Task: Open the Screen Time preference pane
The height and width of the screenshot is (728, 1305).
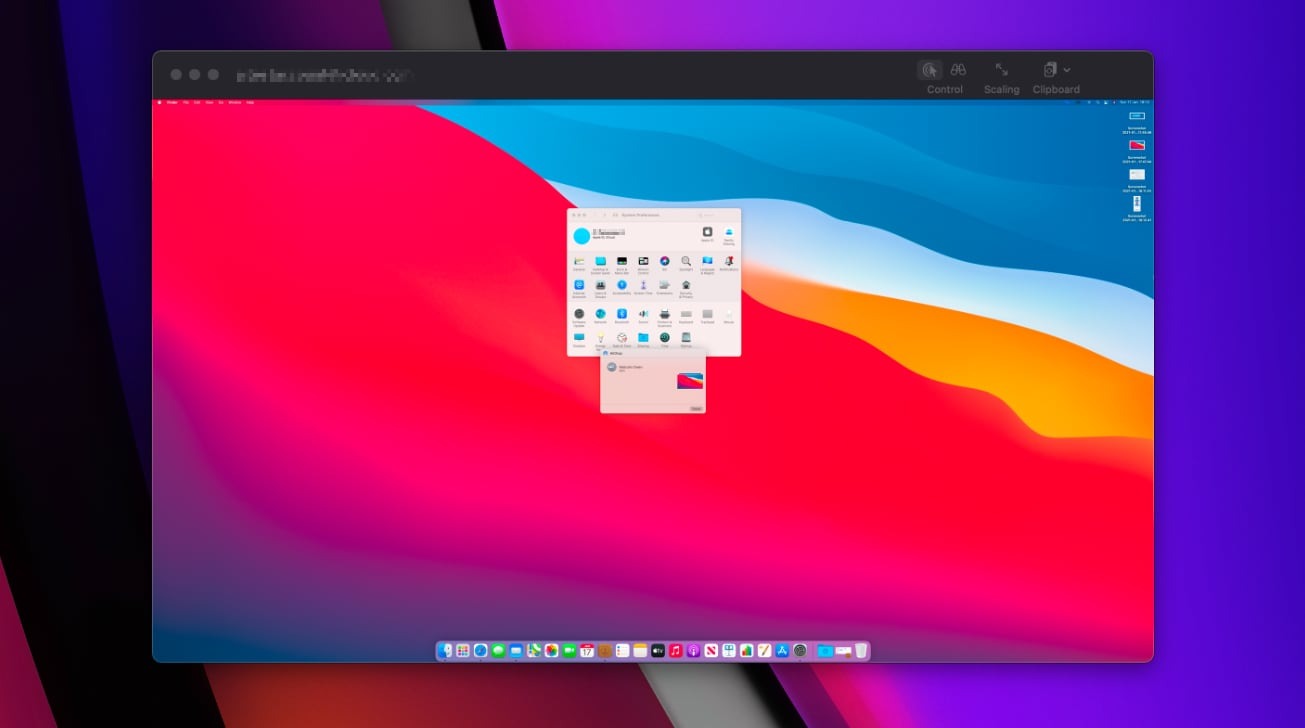Action: [x=643, y=285]
